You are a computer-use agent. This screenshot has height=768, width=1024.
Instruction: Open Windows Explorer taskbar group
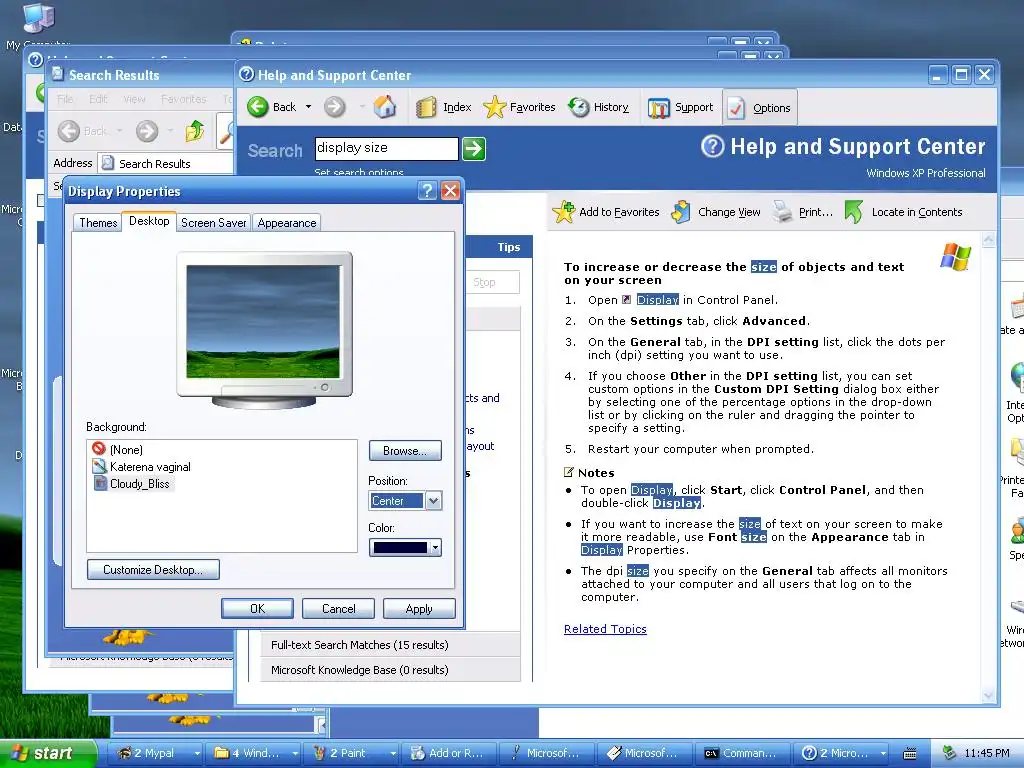click(255, 753)
